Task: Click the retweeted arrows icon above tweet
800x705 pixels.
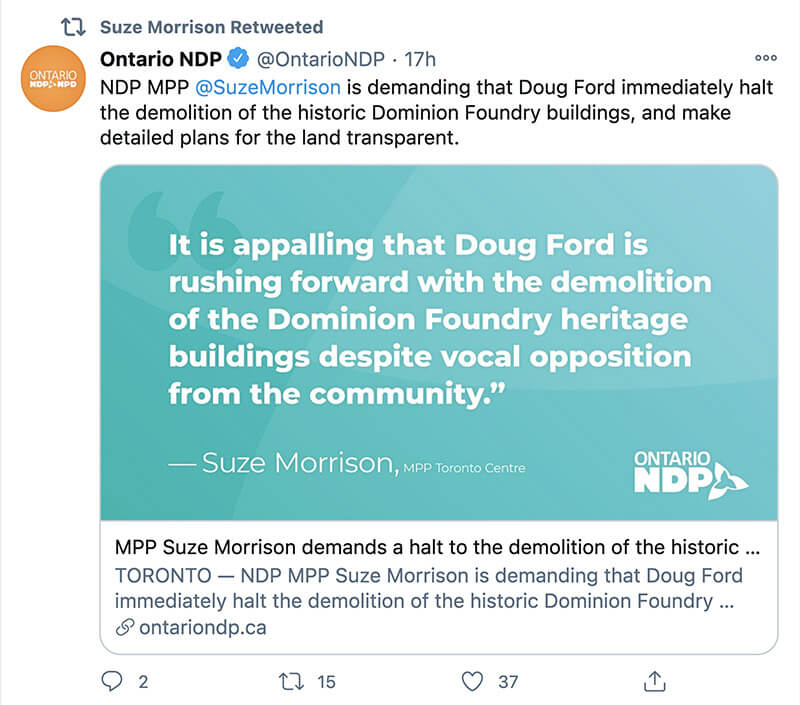Action: click(x=73, y=26)
